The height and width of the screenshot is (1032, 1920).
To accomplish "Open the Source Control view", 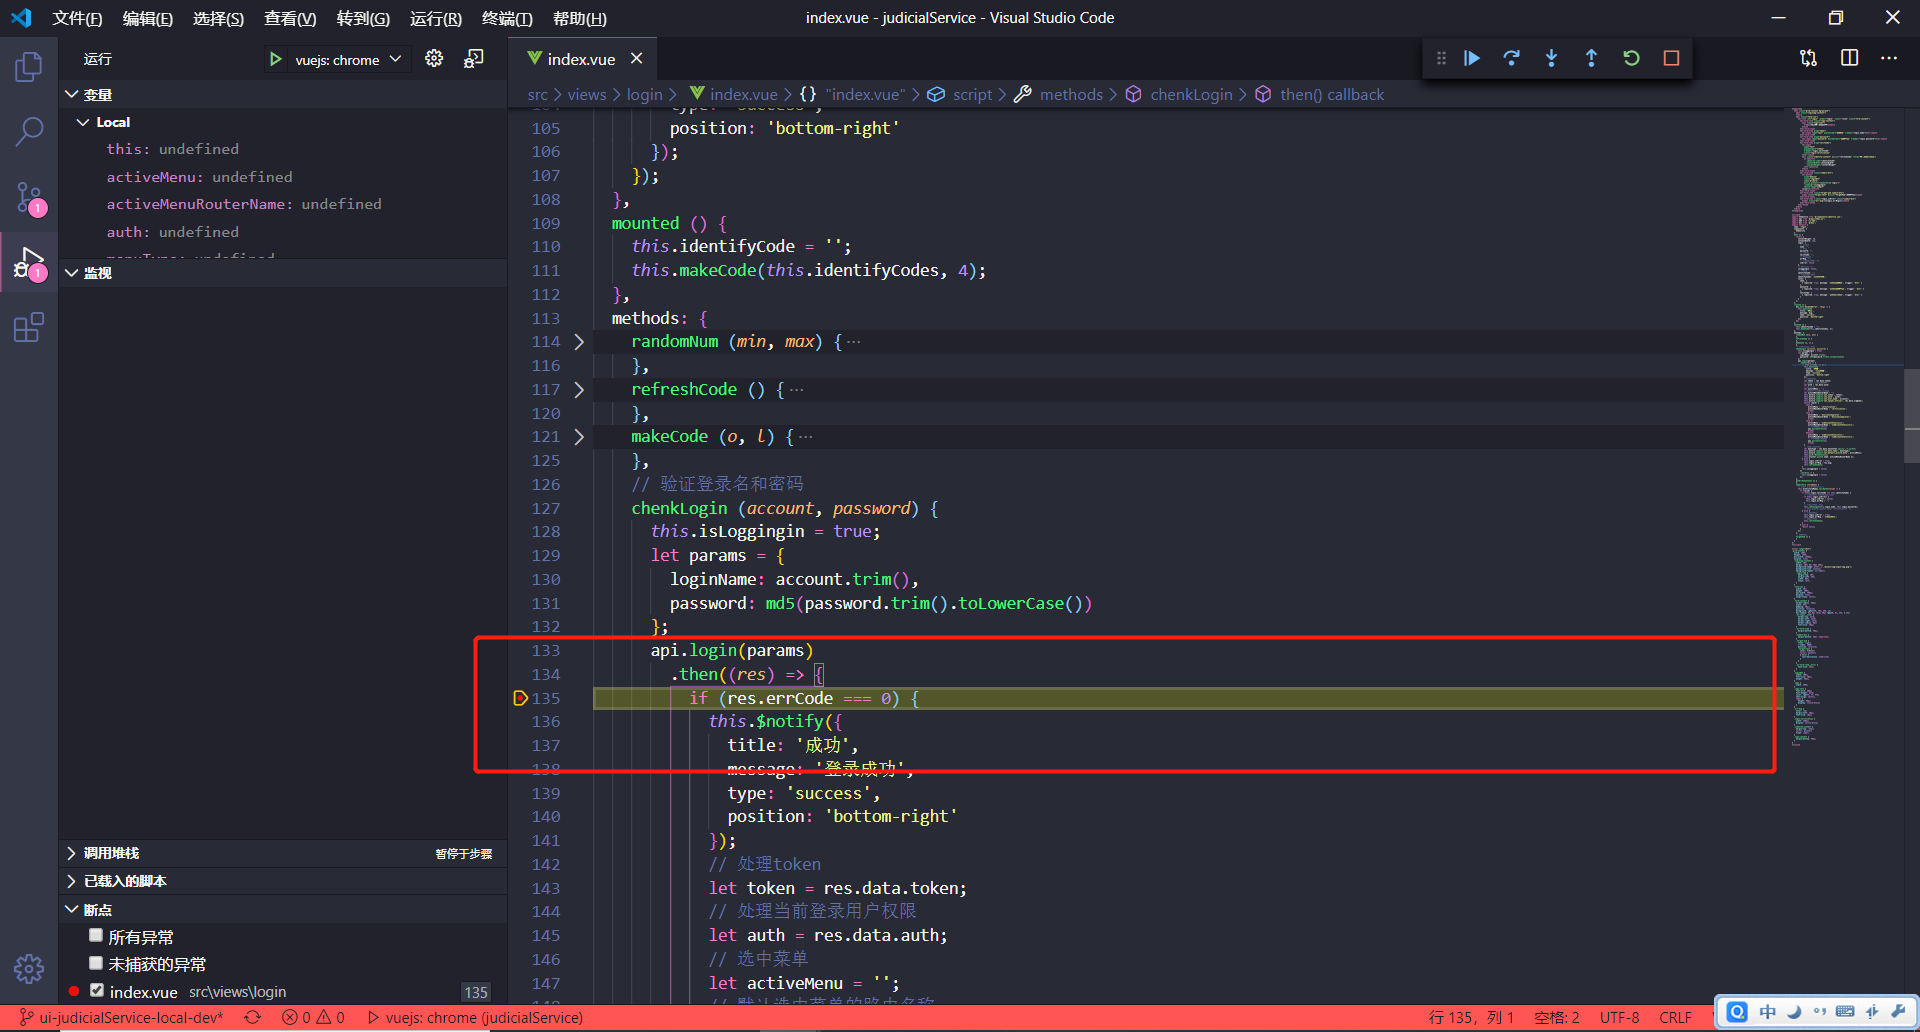I will point(29,198).
